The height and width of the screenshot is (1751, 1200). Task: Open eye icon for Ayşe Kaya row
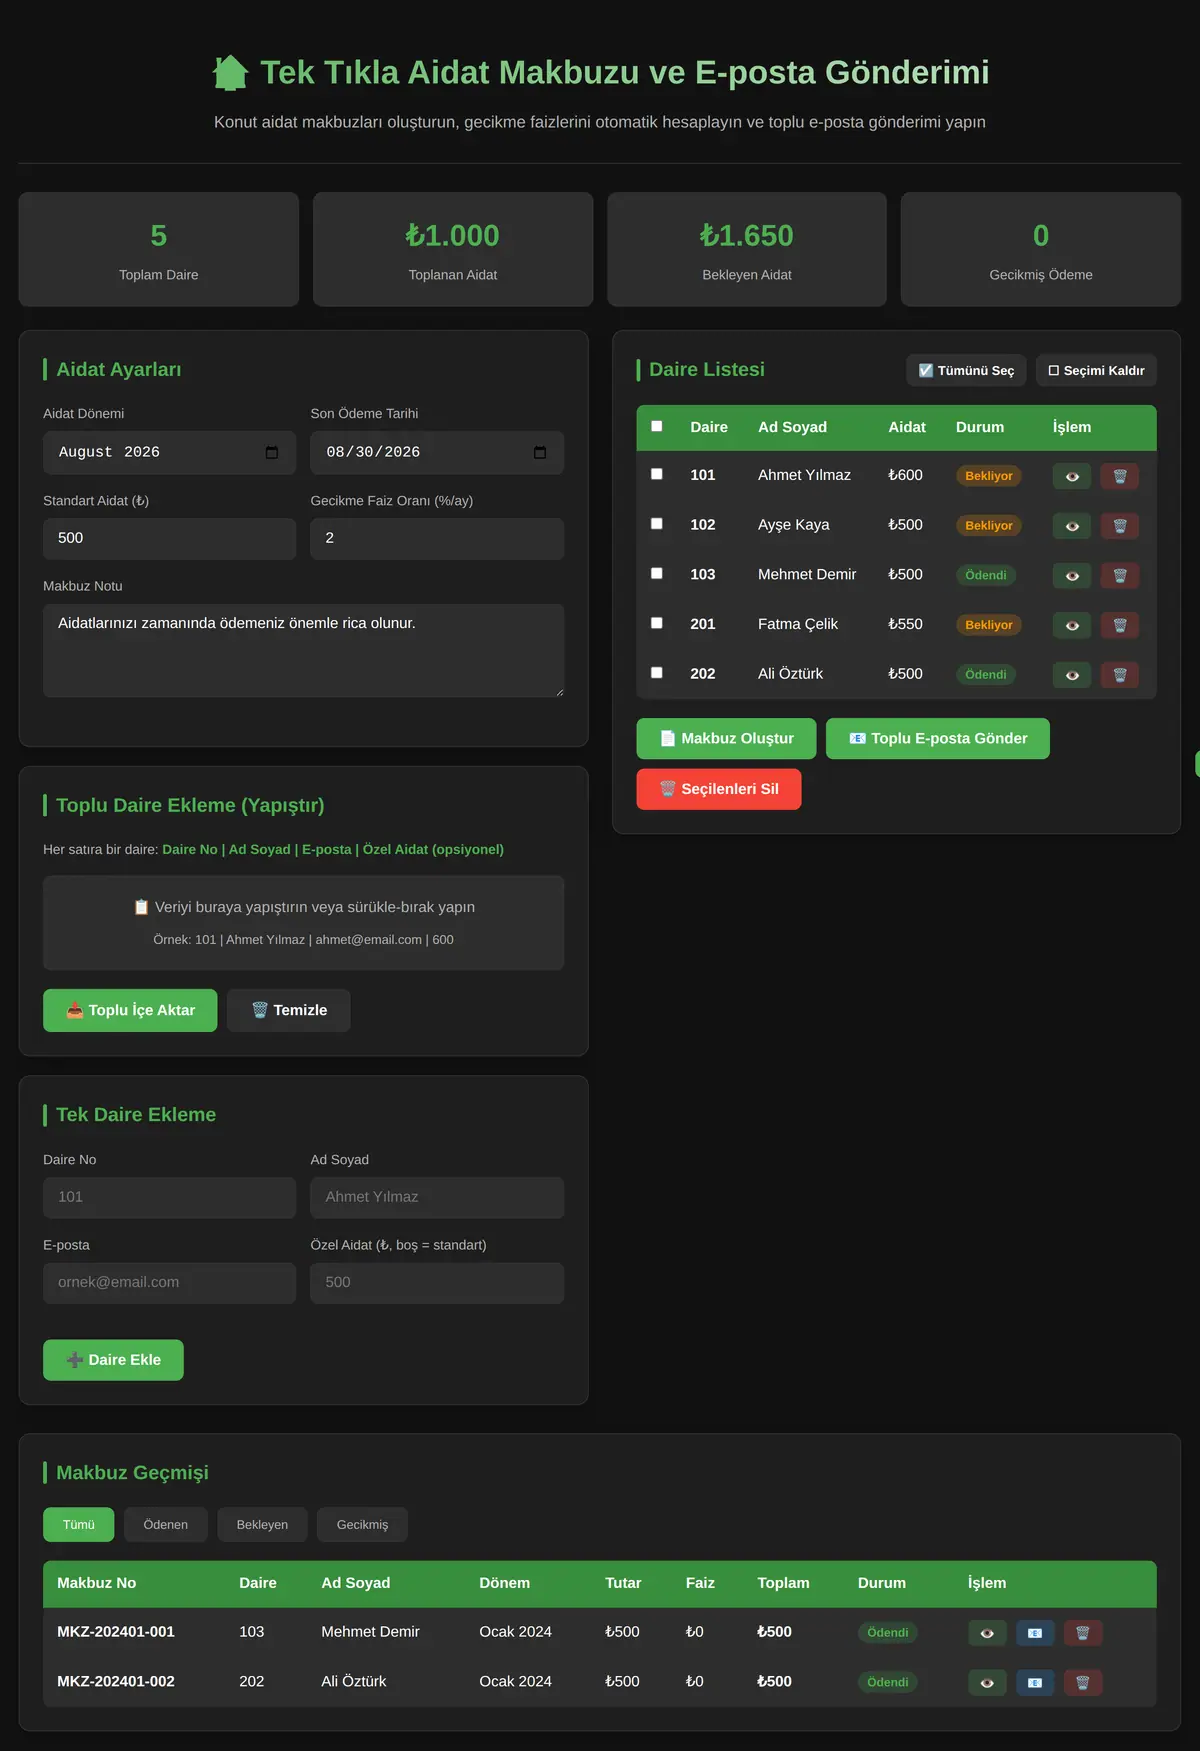[1072, 526]
